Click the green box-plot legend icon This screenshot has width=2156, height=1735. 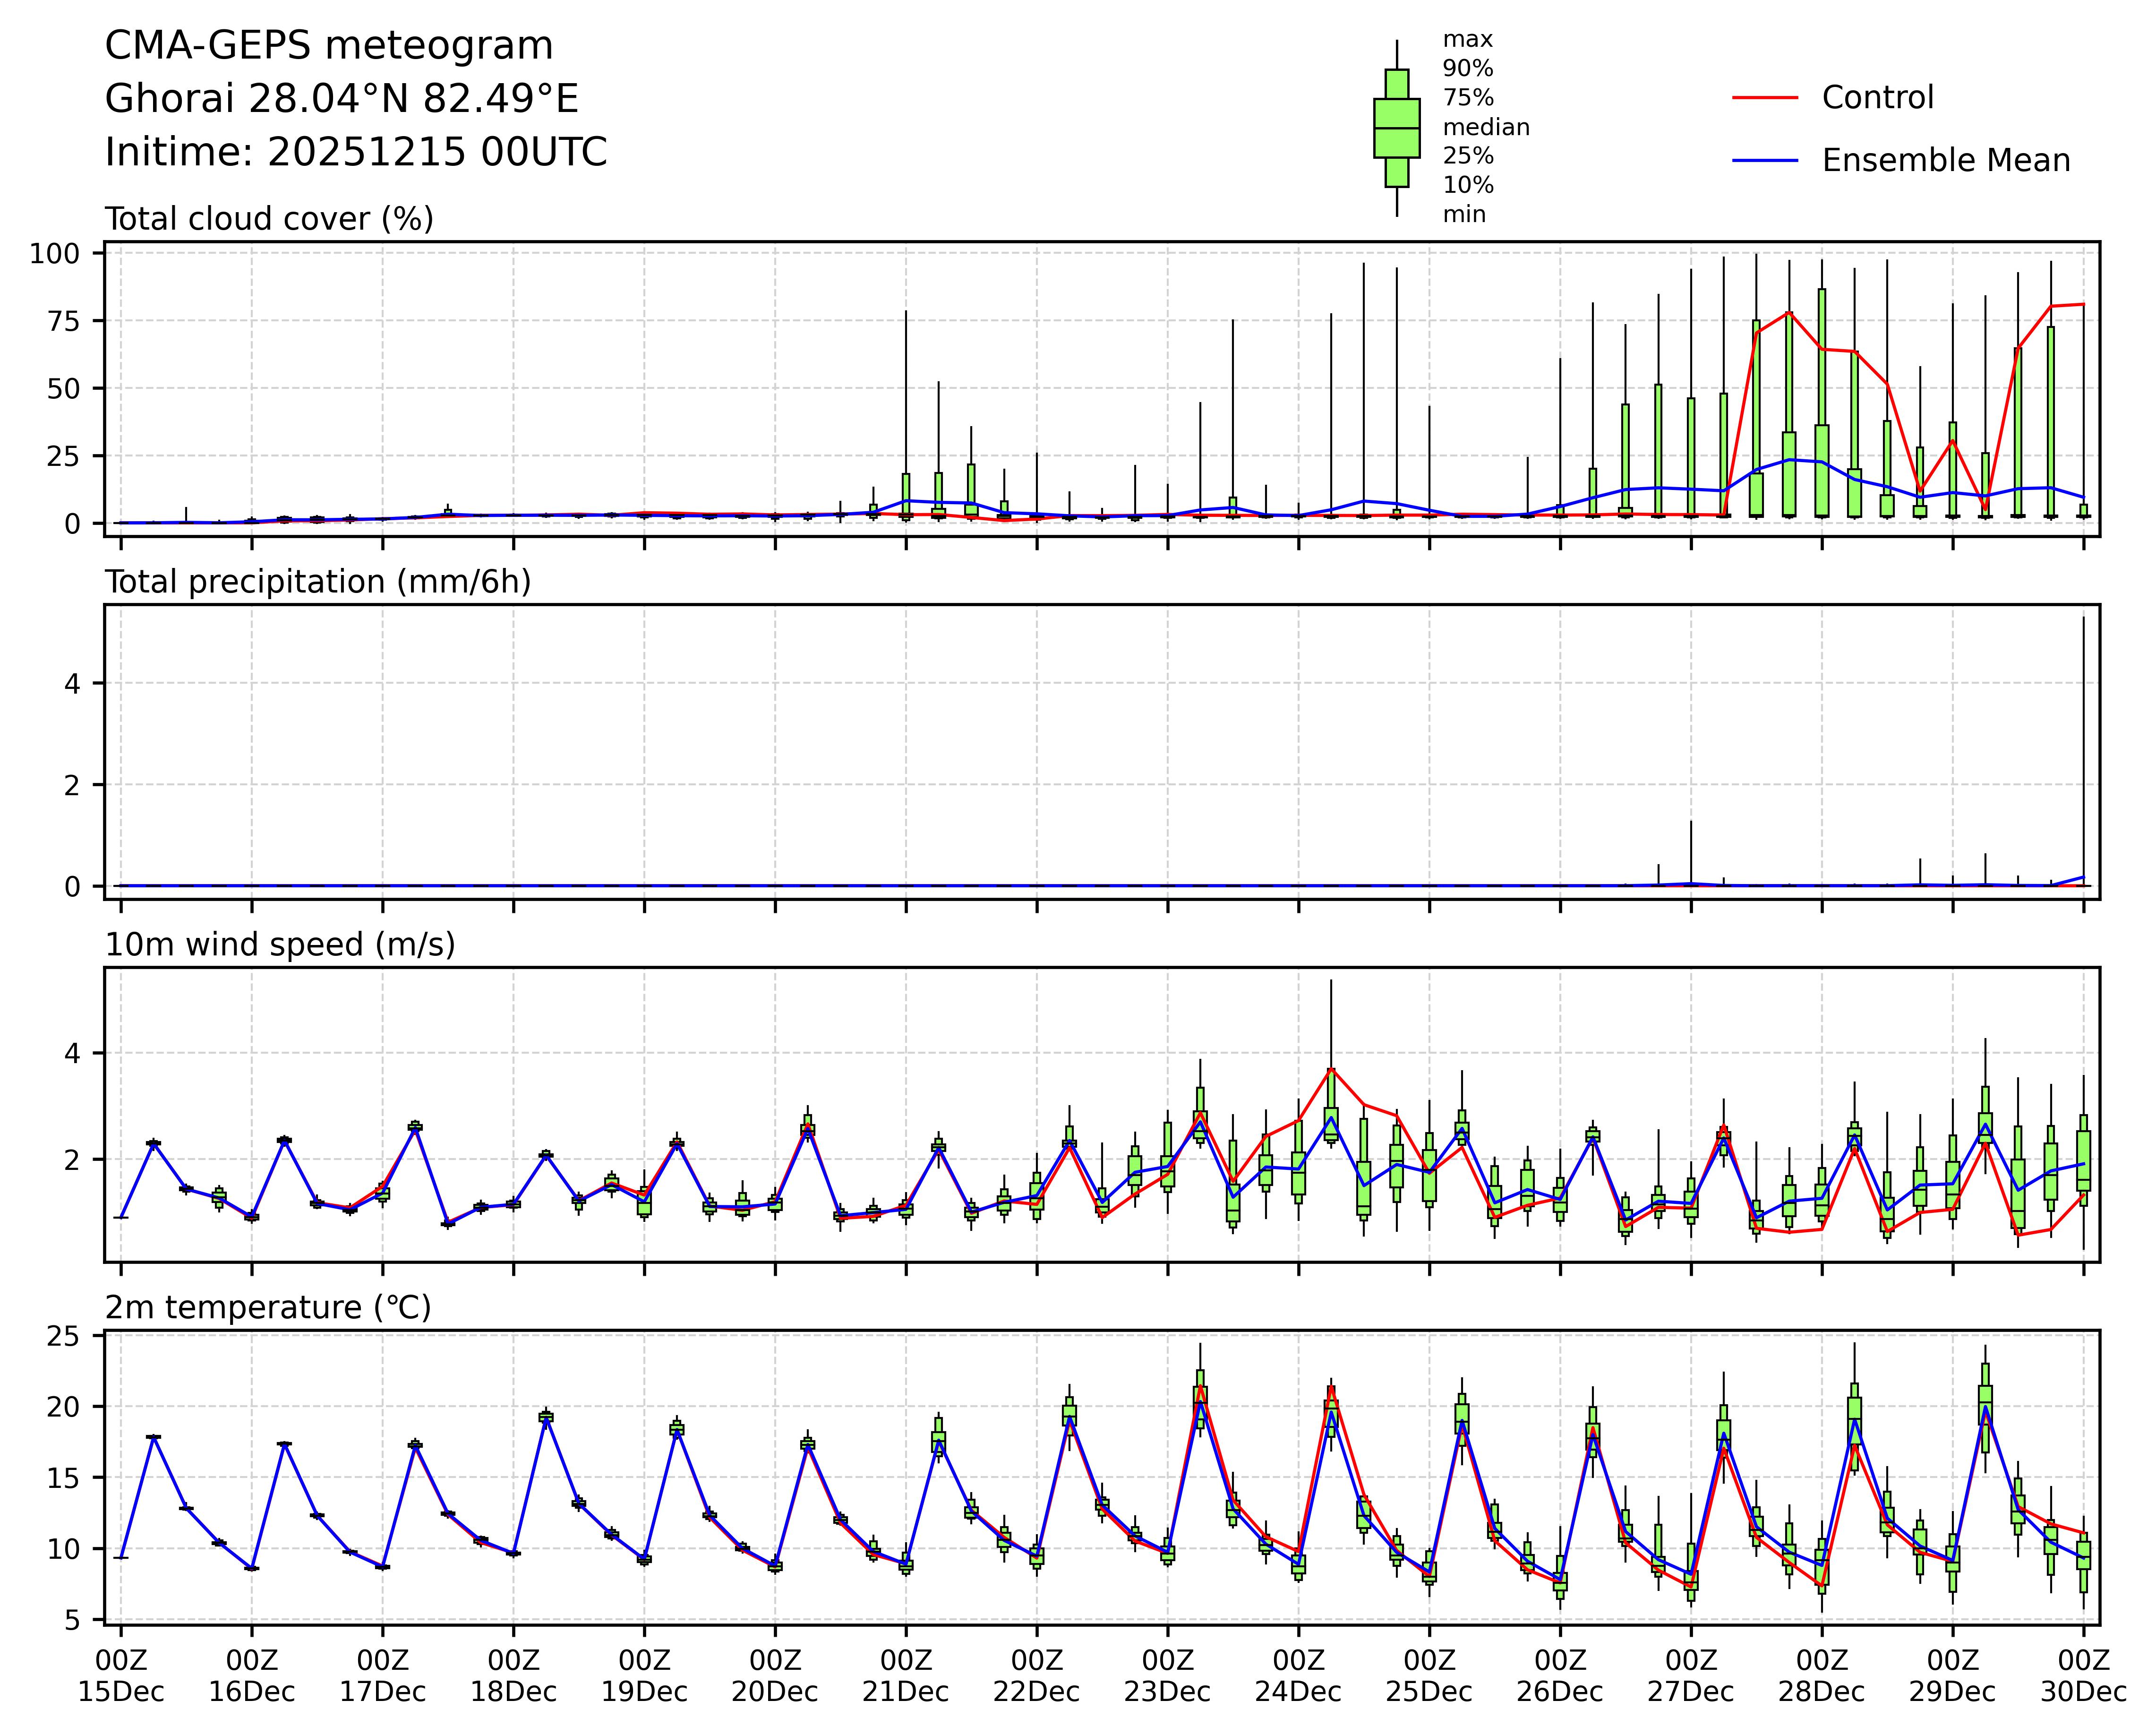point(1396,128)
